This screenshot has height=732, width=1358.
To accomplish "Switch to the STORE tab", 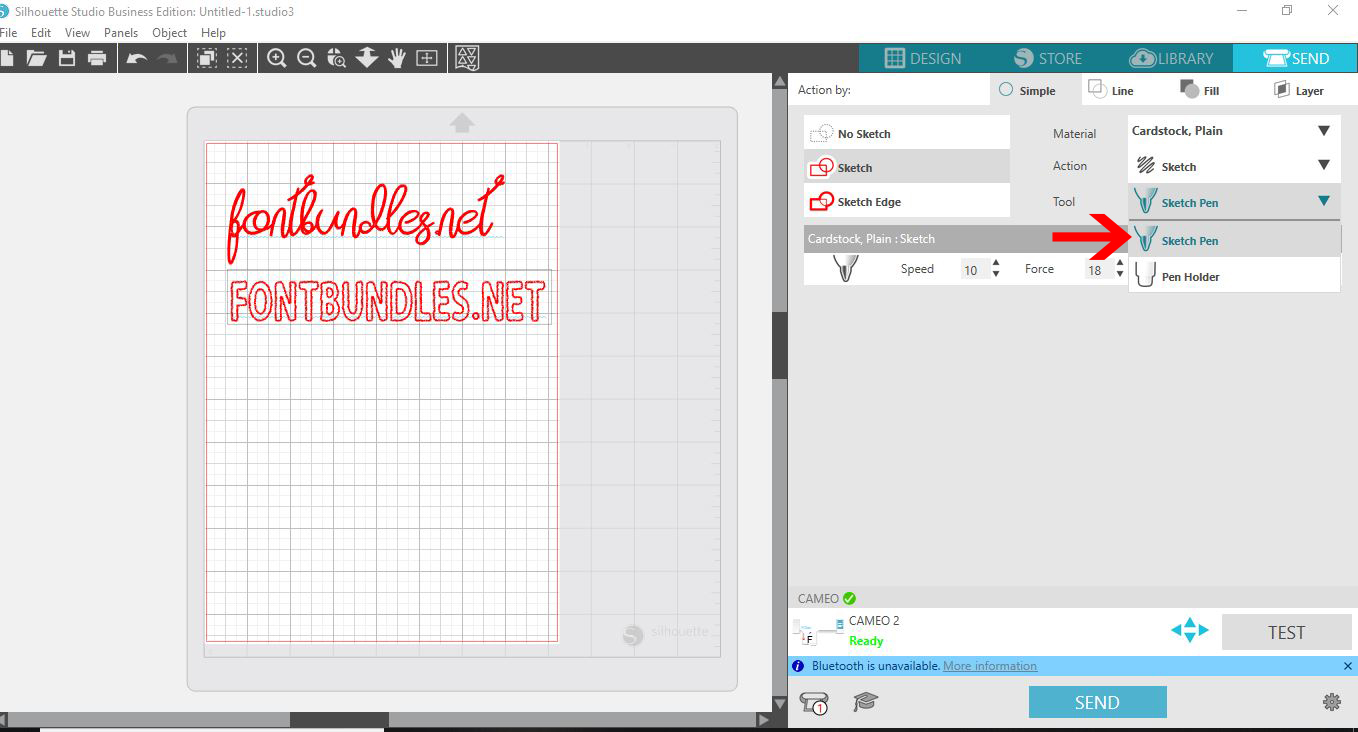I will (1046, 58).
